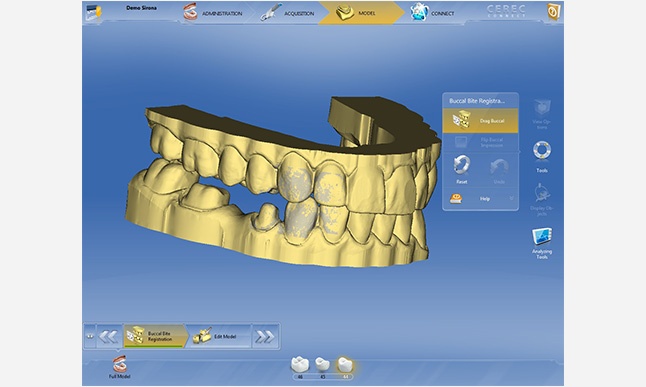Expand the Help section chevron
The width and height of the screenshot is (646, 387).
(x=511, y=198)
